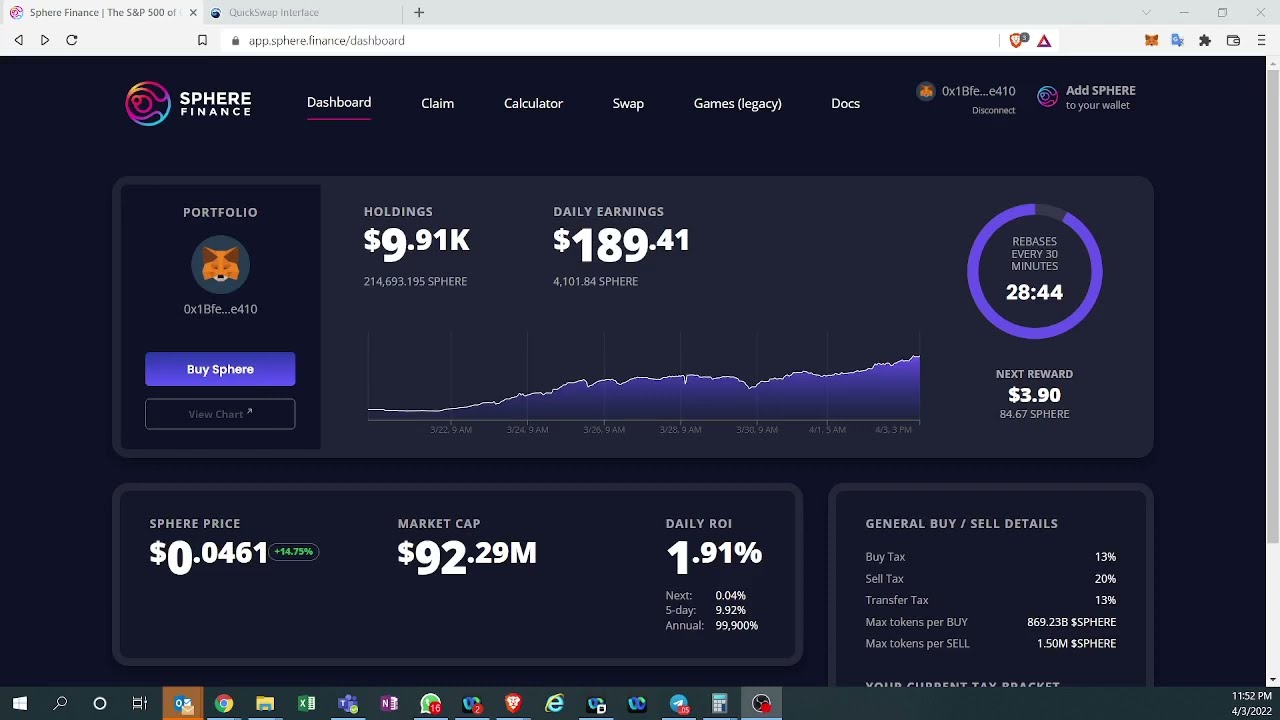
Task: Click the Transfer Tax 13% row
Action: [991, 600]
